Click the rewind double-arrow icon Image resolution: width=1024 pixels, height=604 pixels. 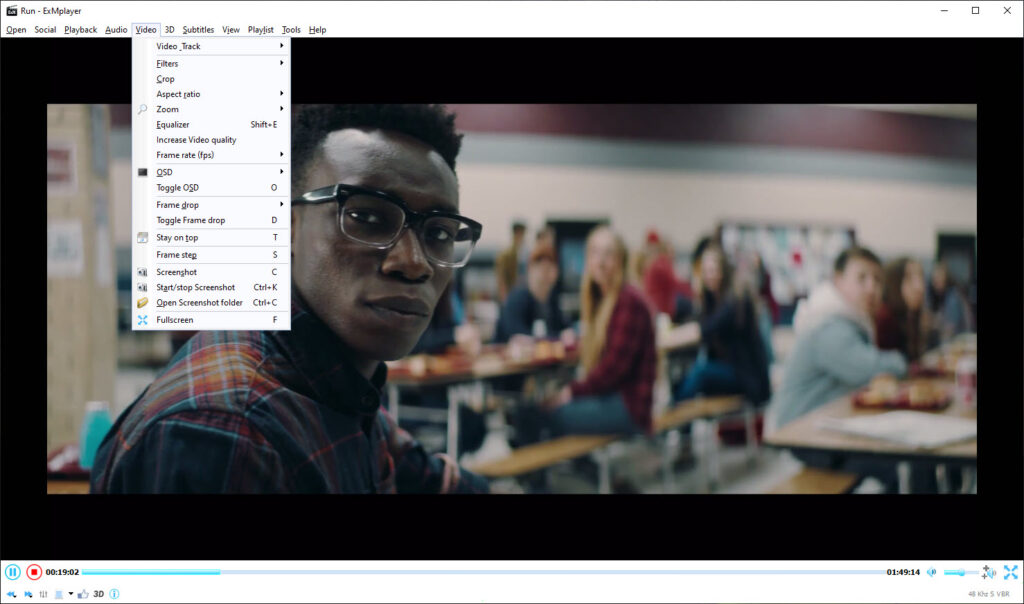tap(11, 594)
